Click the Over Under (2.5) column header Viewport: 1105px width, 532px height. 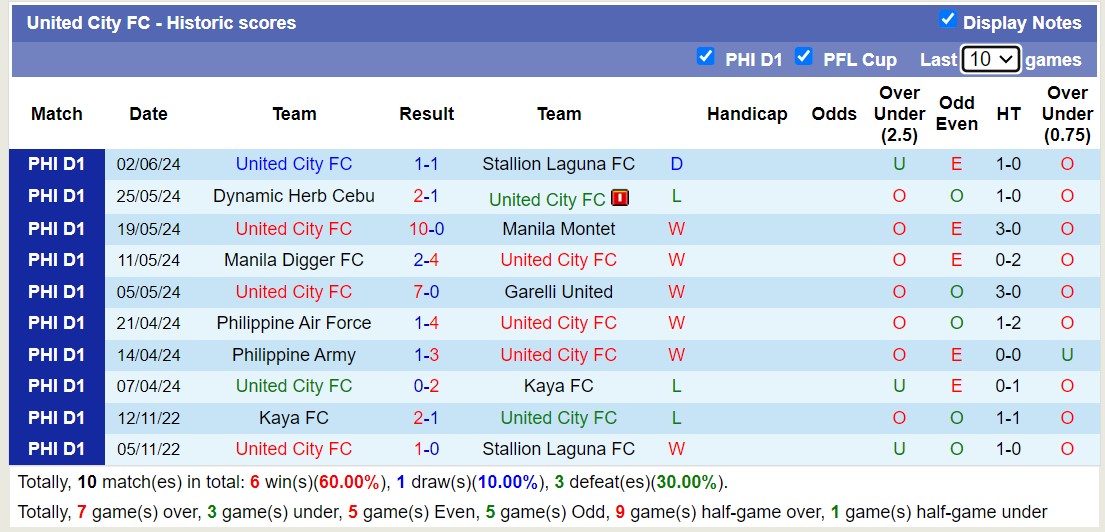pyautogui.click(x=899, y=114)
